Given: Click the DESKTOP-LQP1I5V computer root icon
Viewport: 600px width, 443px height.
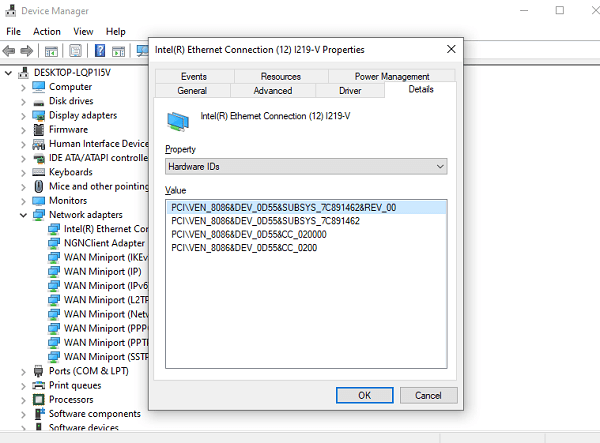Looking at the screenshot, I should (24, 73).
